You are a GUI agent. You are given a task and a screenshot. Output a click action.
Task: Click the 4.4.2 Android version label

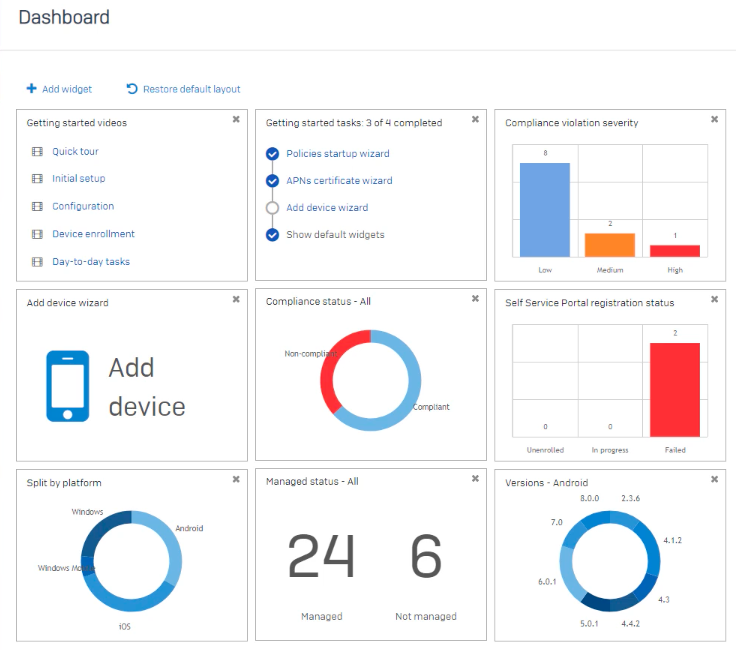coord(630,624)
